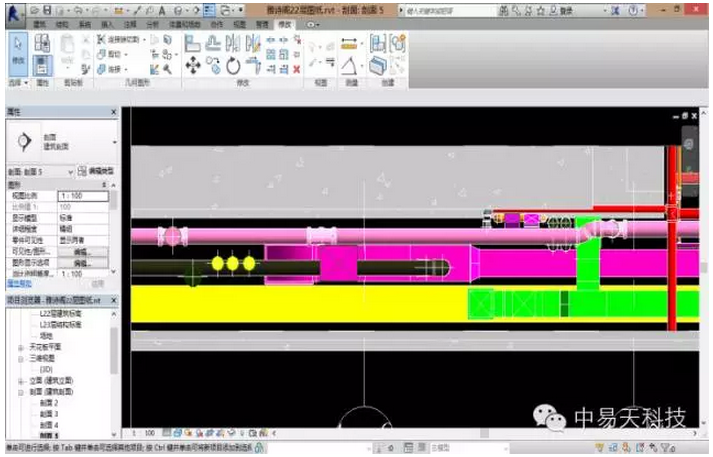
Task: Switch to the 修改 ribbon tab
Action: pyautogui.click(x=285, y=22)
